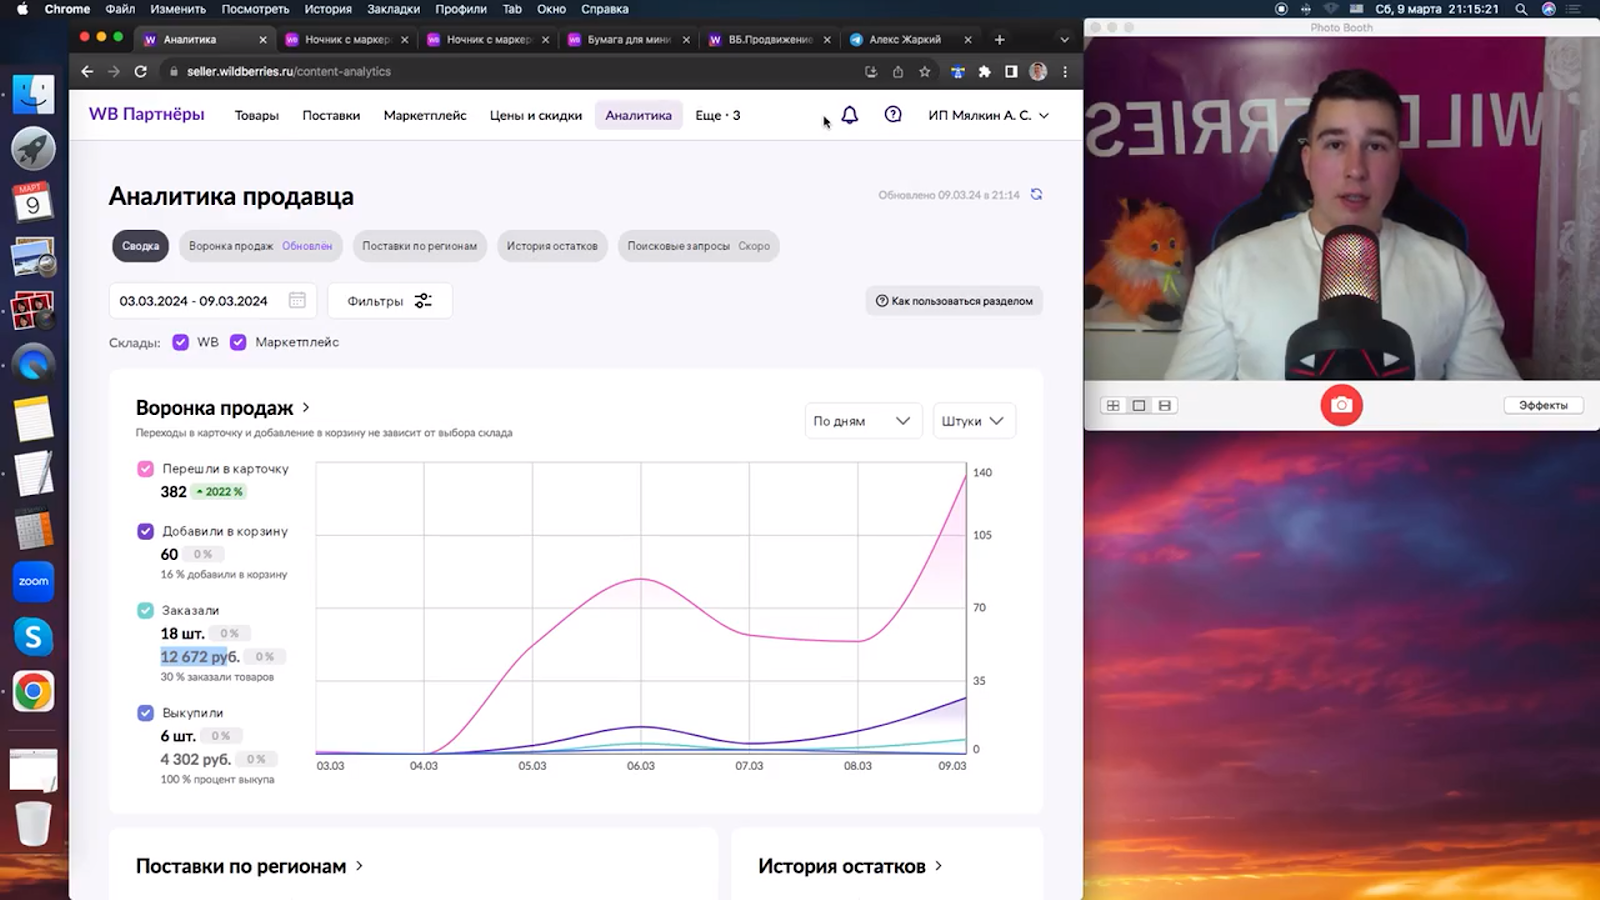Viewport: 1600px width, 900px height.
Task: Open the Поисковые запросы tab pill
Action: pos(698,246)
